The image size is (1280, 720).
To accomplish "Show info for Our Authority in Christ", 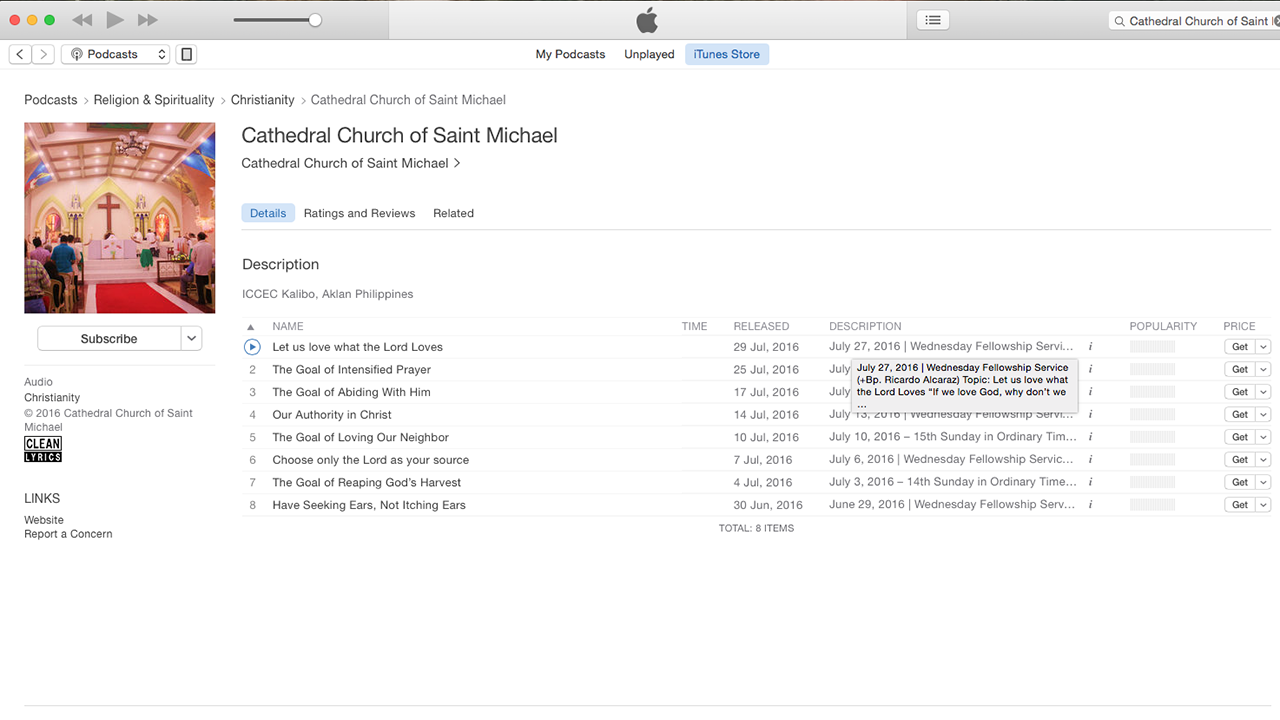I will tap(1090, 415).
